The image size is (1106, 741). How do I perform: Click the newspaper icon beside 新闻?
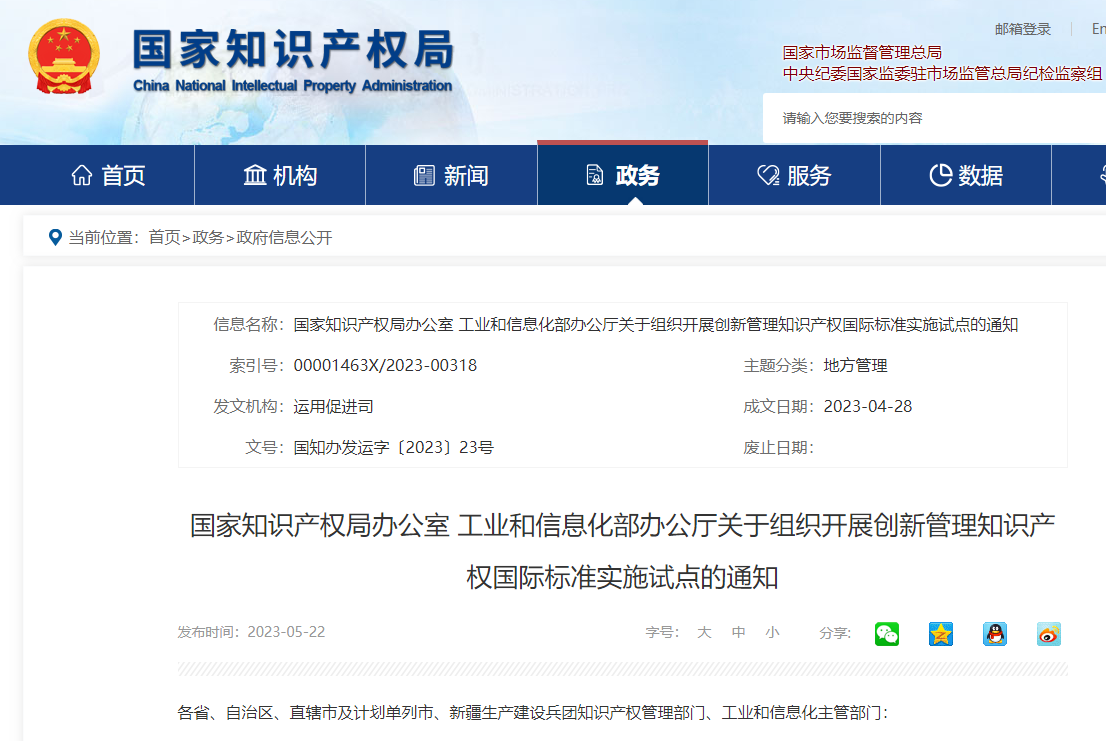click(424, 175)
